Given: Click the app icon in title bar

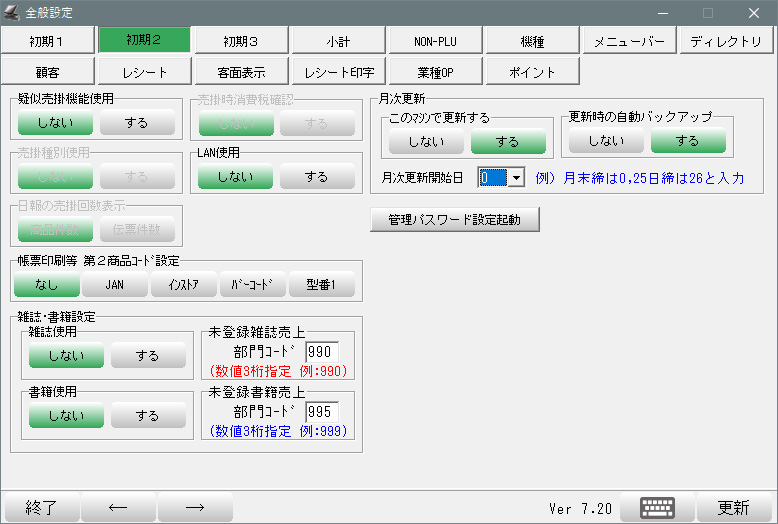Looking at the screenshot, I should coord(12,13).
